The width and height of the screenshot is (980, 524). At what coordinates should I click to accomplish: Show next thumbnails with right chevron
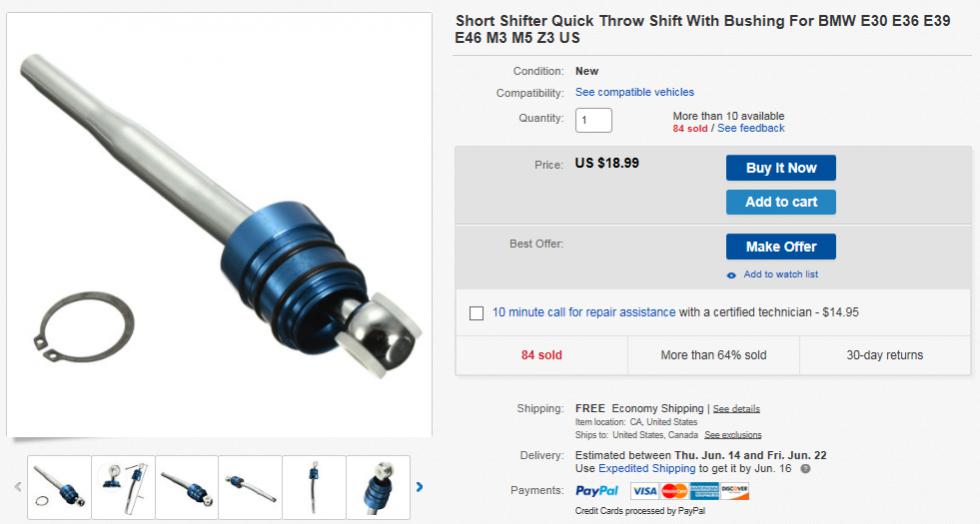pos(419,486)
